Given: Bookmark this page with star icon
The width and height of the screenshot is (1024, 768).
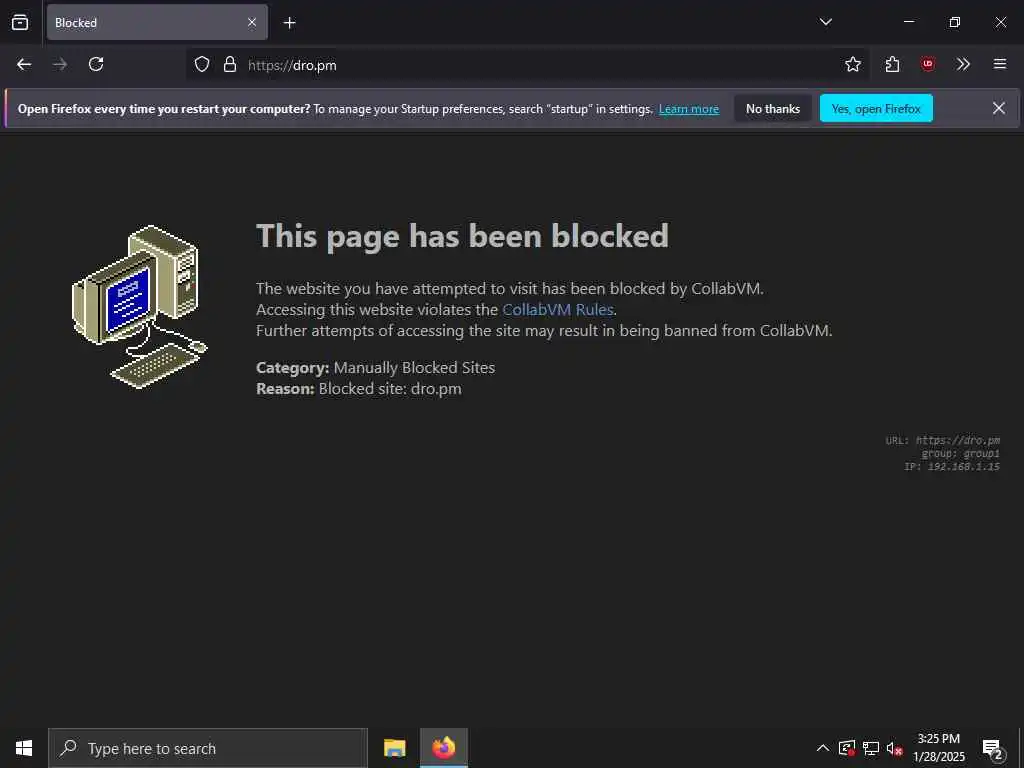Looking at the screenshot, I should (x=852, y=64).
